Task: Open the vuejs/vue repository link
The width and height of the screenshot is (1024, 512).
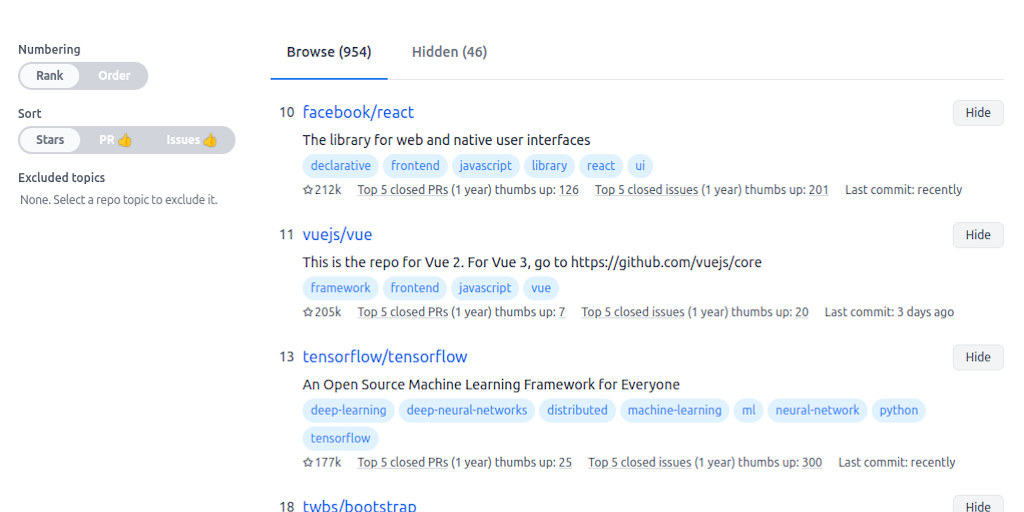Action: click(x=337, y=234)
